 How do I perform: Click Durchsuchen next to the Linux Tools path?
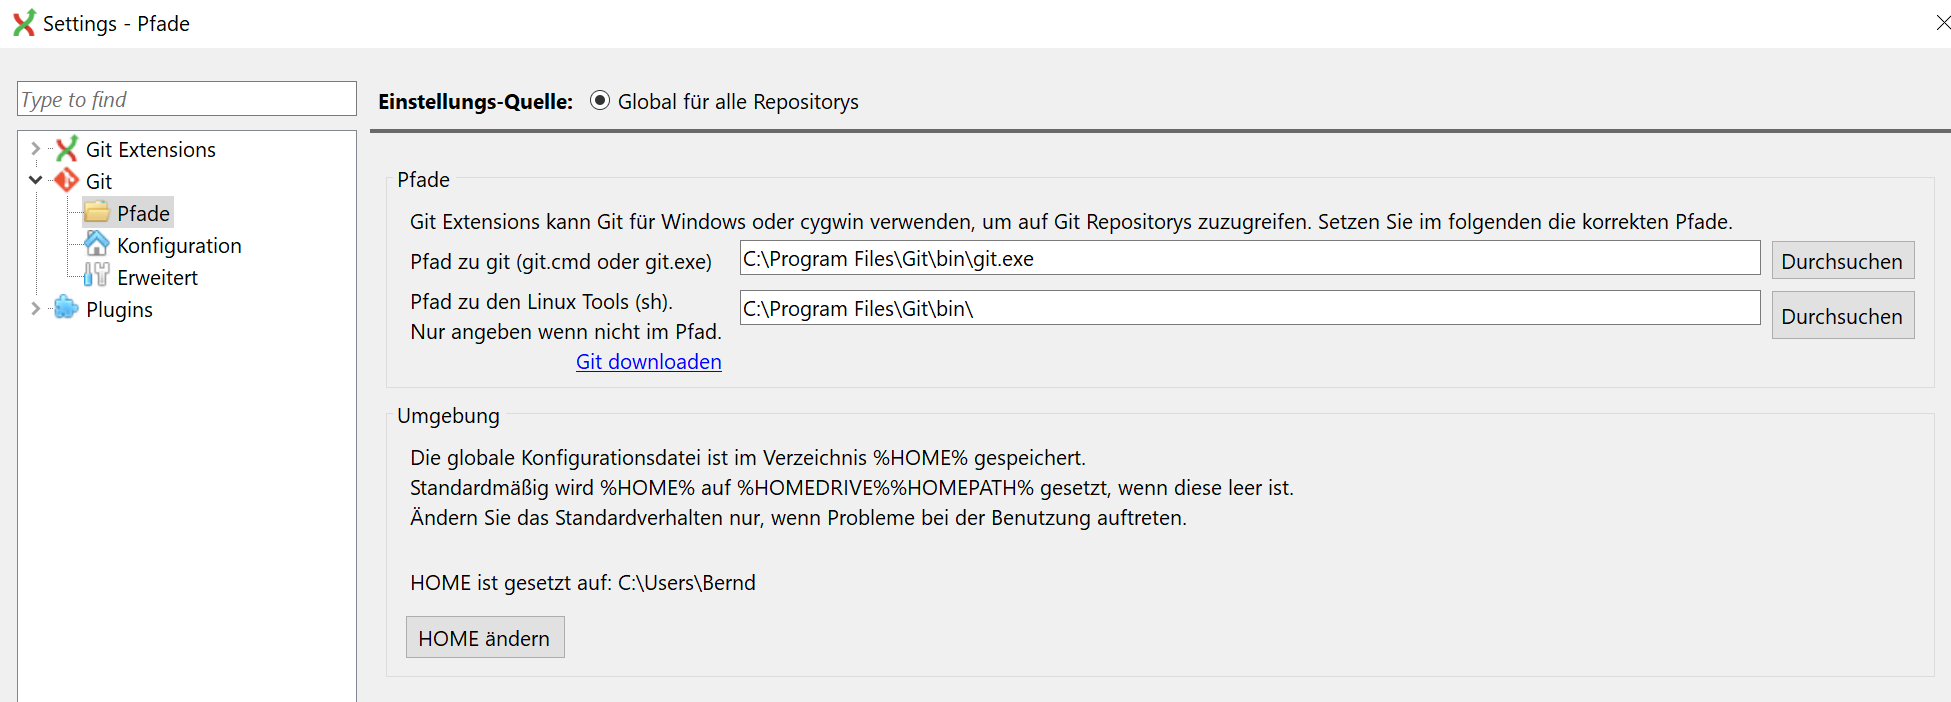click(1842, 315)
